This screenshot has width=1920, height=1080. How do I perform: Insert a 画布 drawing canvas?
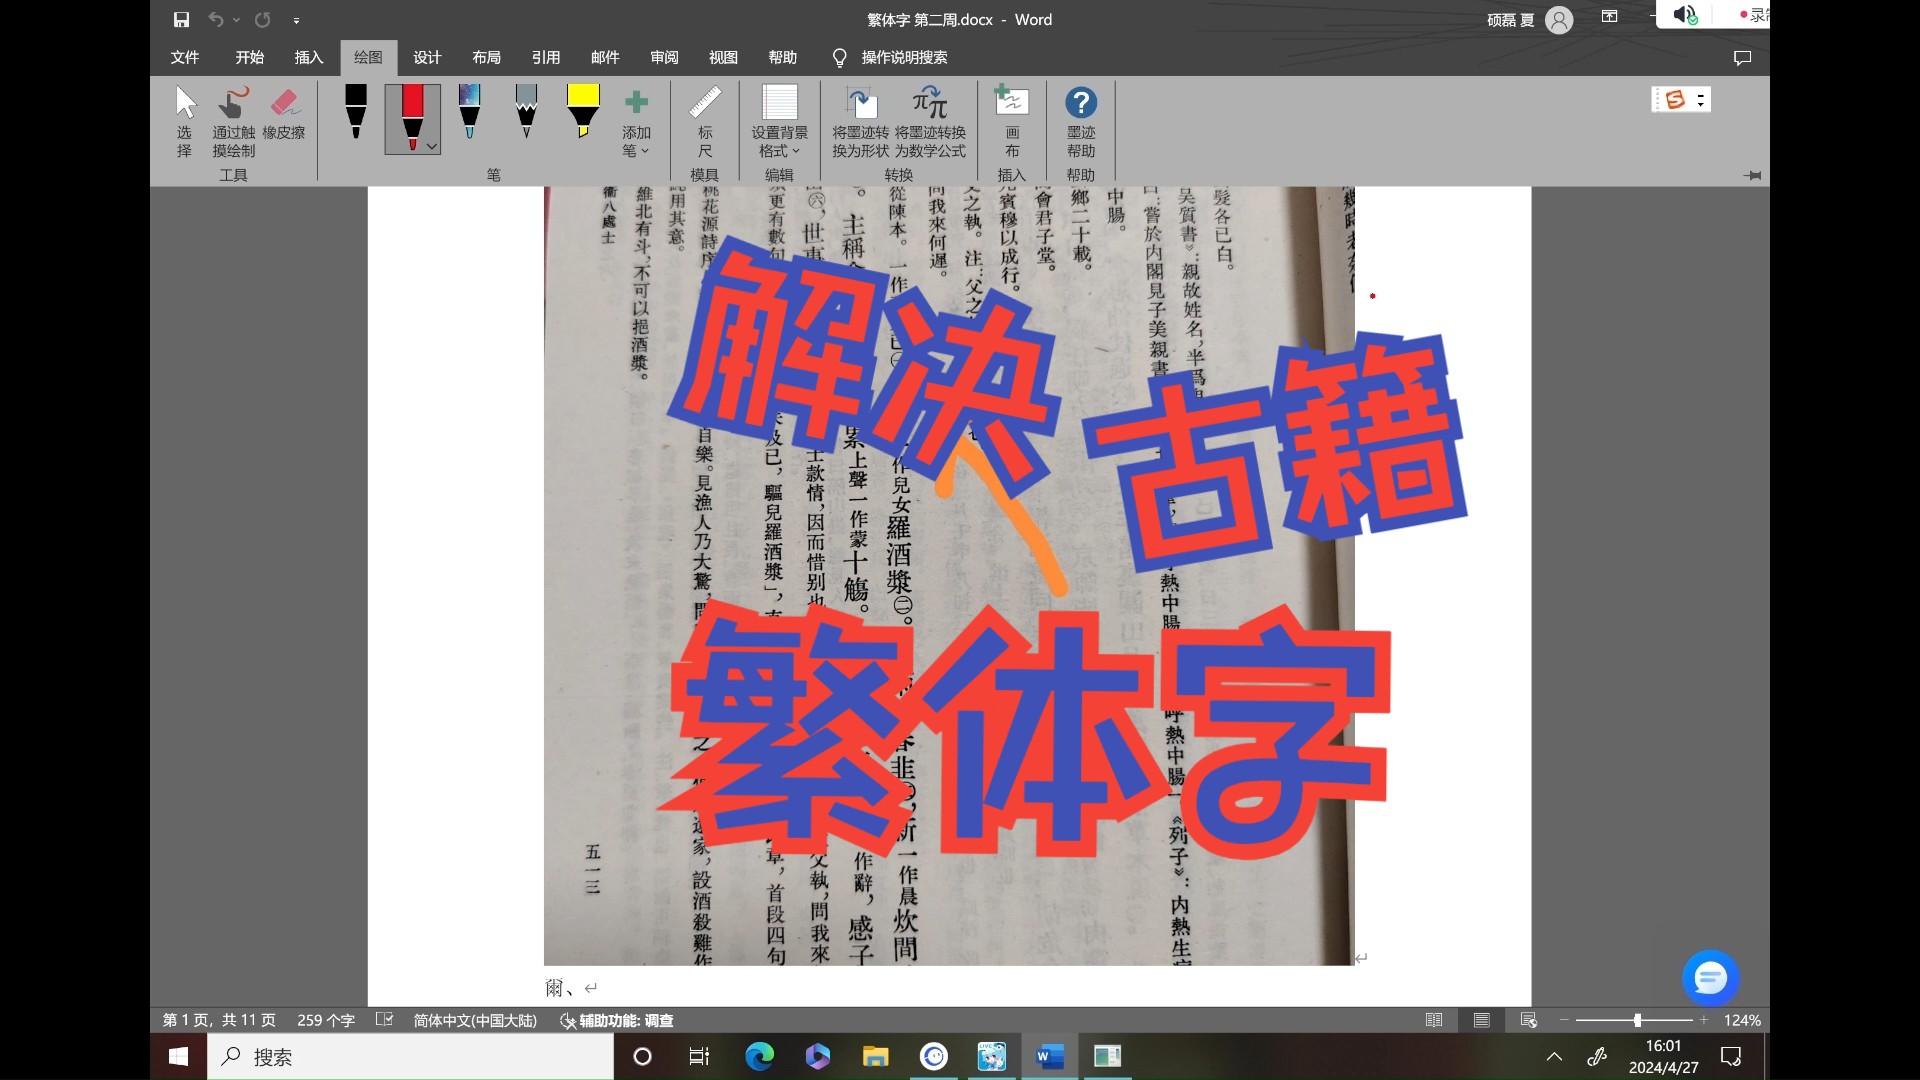(1012, 121)
